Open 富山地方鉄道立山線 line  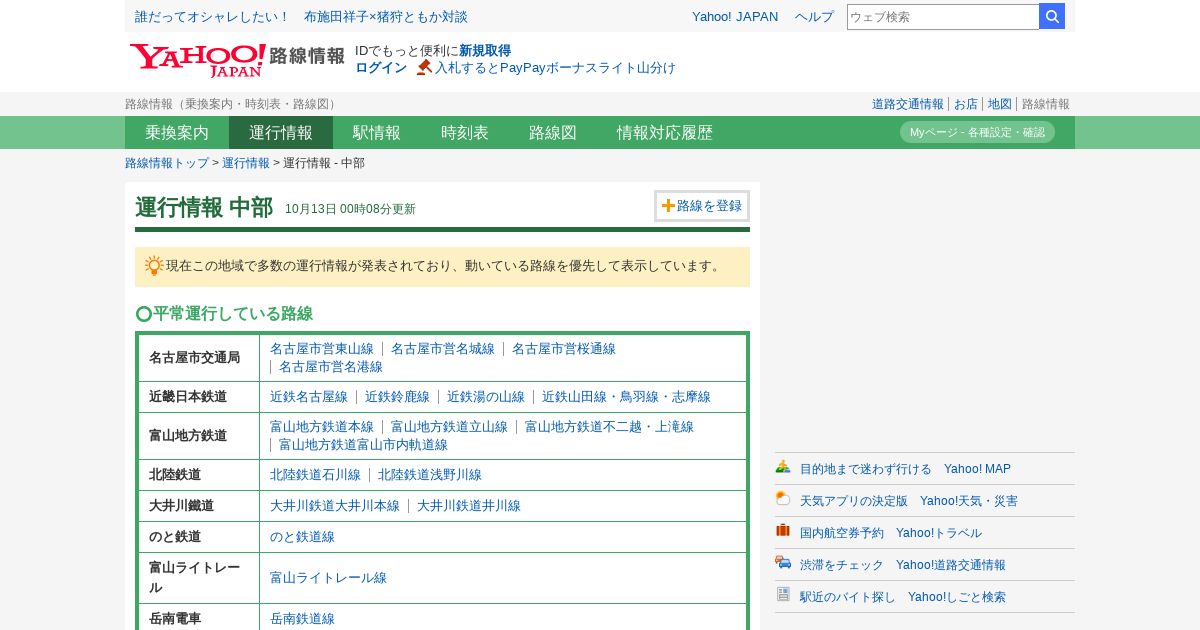click(x=449, y=427)
